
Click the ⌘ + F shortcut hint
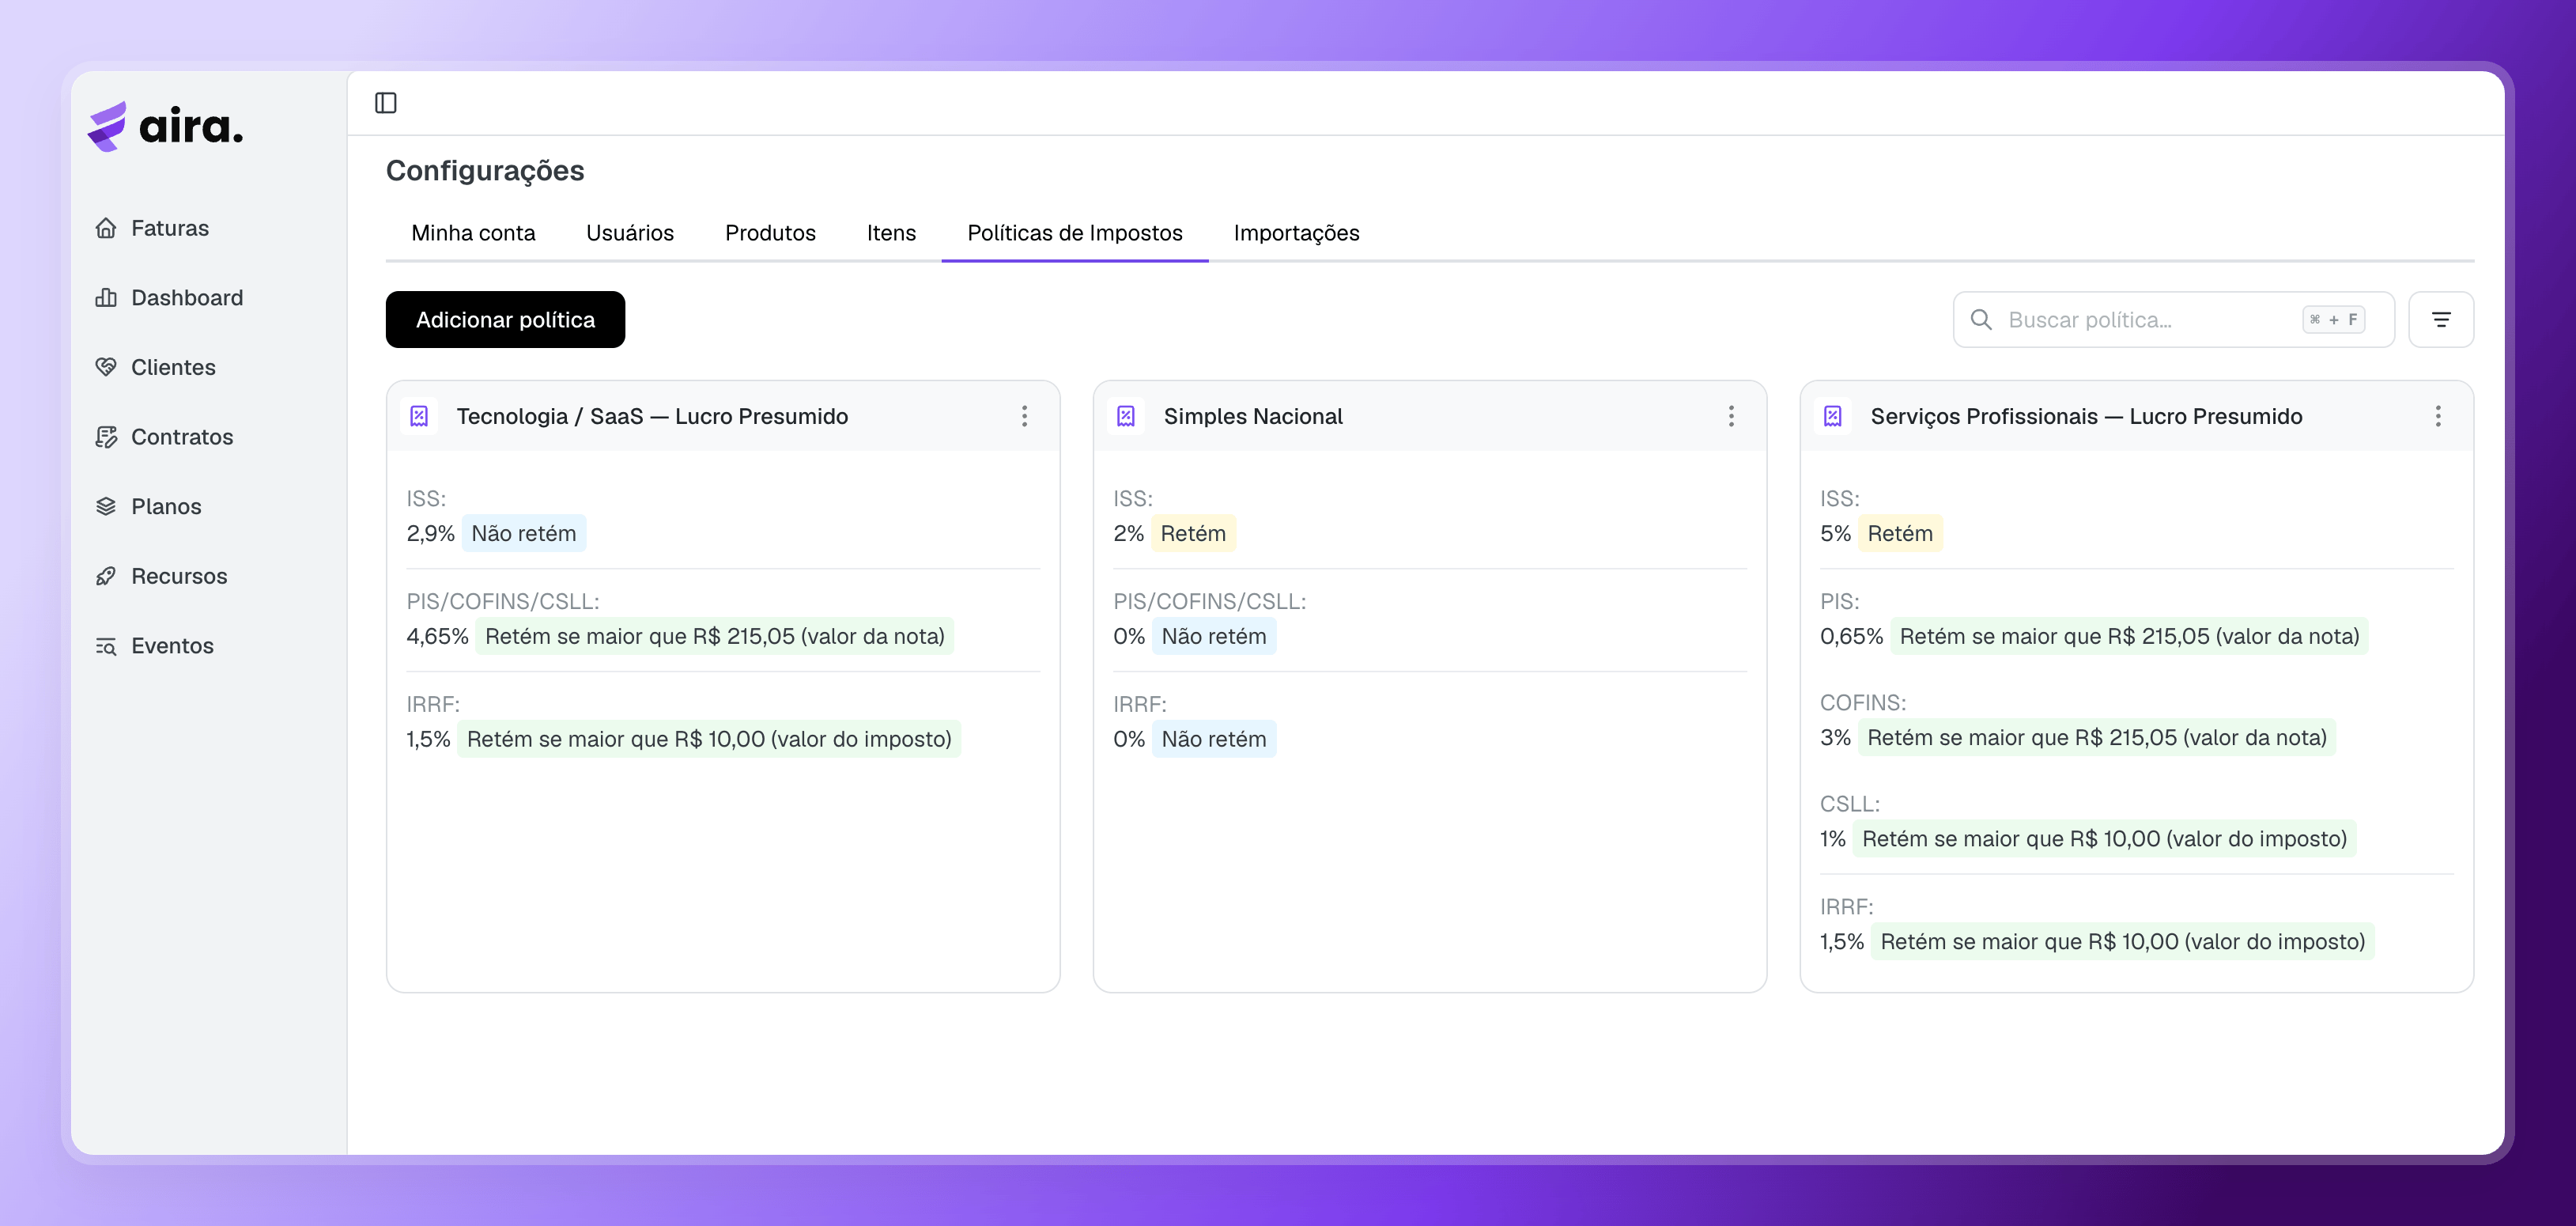pos(2333,320)
